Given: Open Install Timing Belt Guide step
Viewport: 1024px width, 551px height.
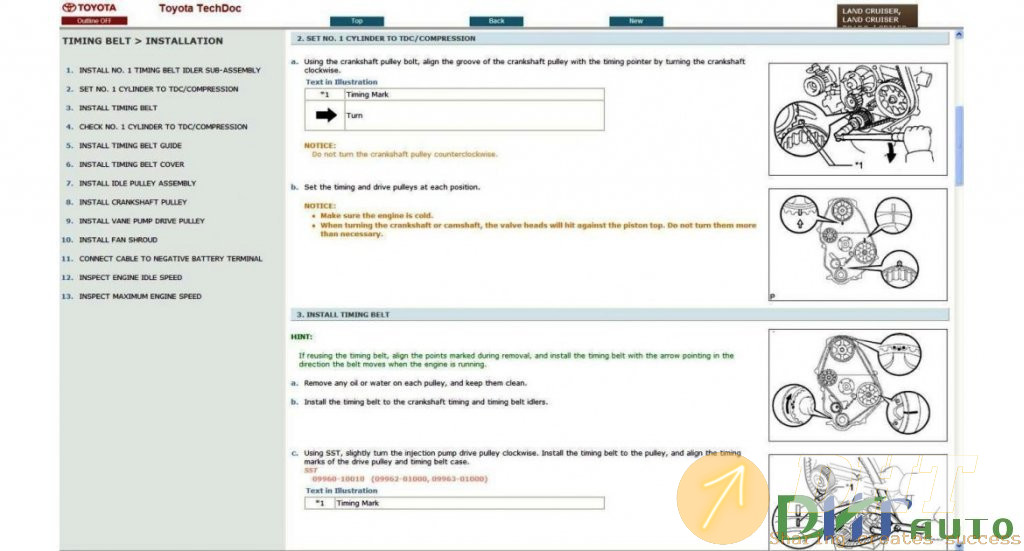Looking at the screenshot, I should tap(130, 146).
